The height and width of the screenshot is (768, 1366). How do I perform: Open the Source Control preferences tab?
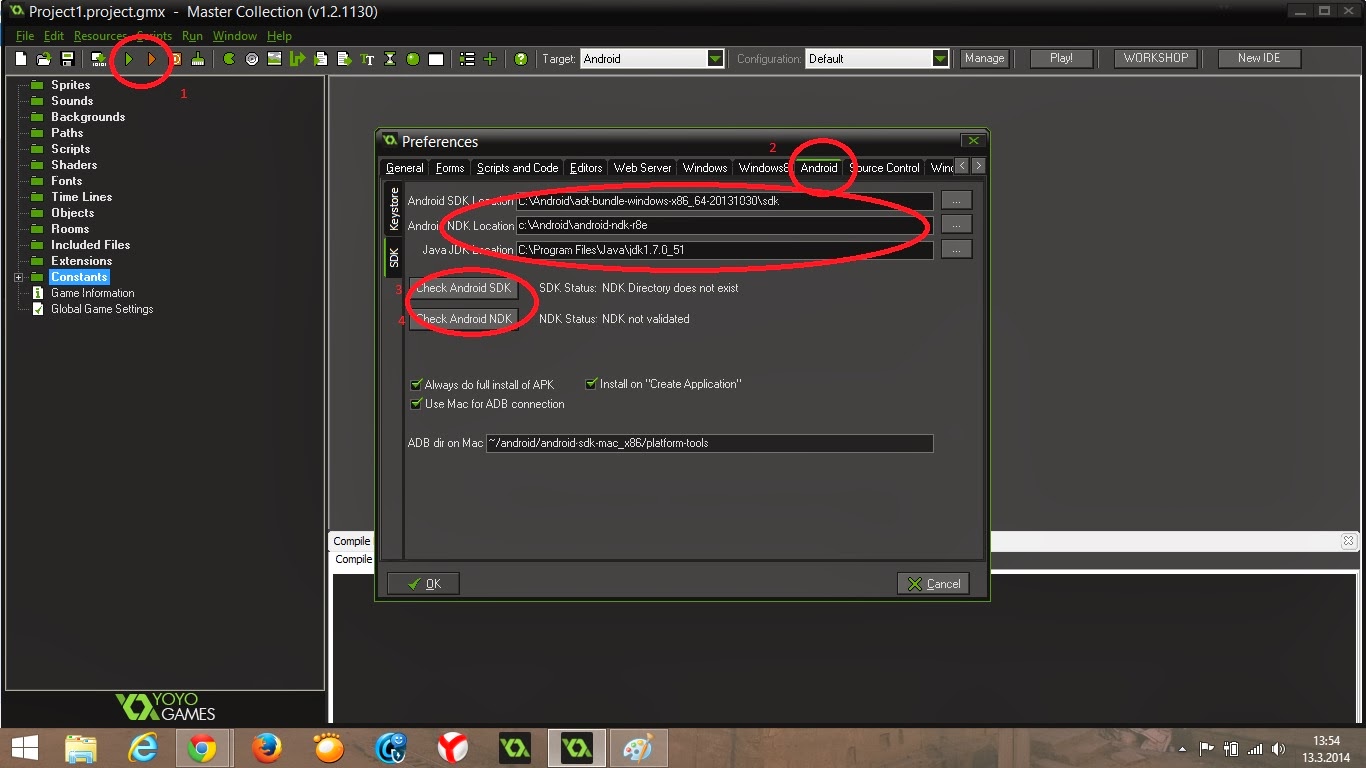(x=884, y=168)
